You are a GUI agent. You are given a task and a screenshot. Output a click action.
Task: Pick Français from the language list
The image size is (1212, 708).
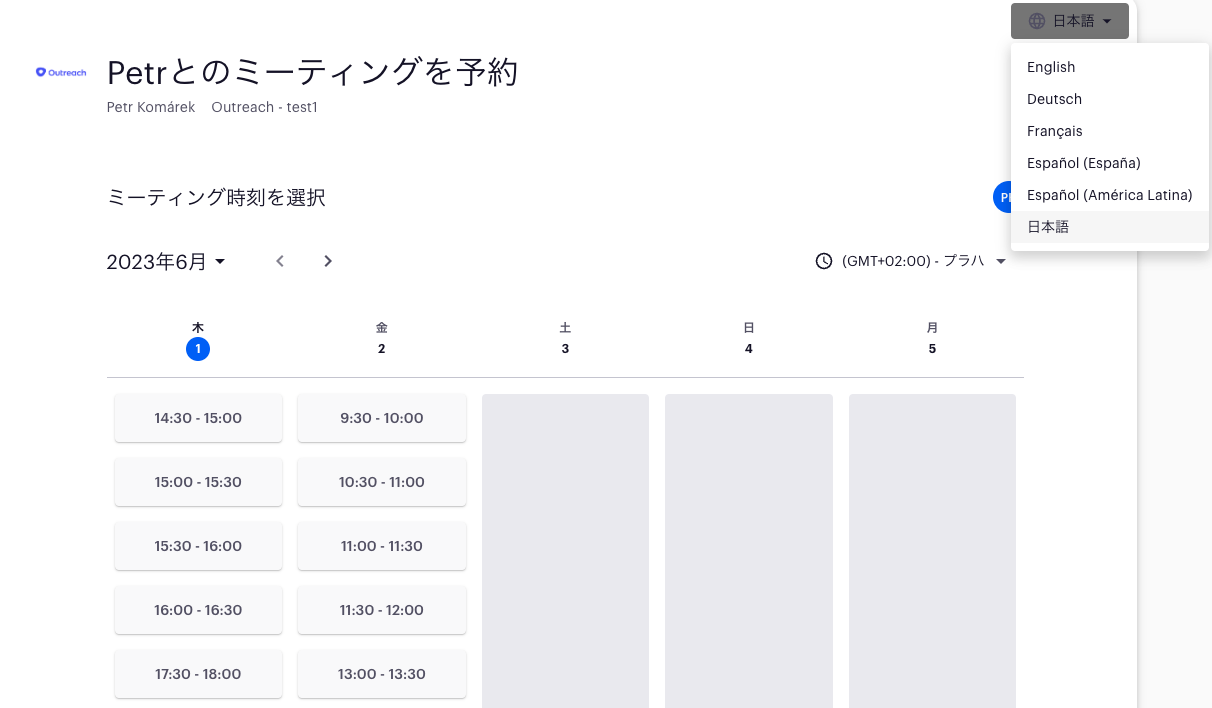1054,131
